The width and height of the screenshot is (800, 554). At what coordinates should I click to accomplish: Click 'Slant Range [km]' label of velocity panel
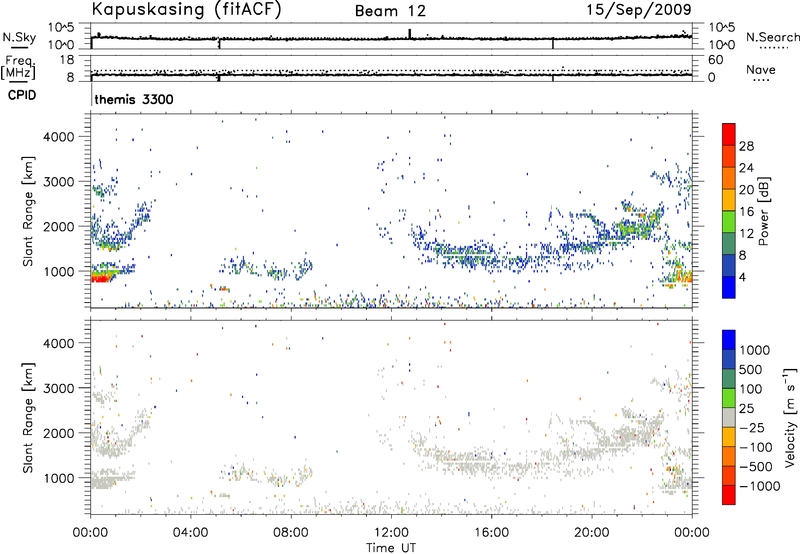[28, 417]
